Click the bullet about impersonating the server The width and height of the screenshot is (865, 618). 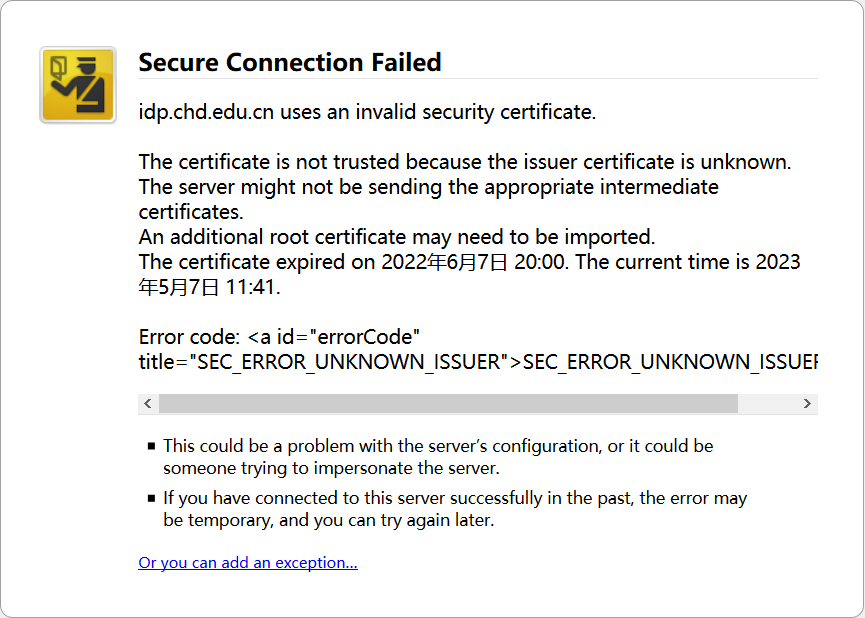(438, 457)
